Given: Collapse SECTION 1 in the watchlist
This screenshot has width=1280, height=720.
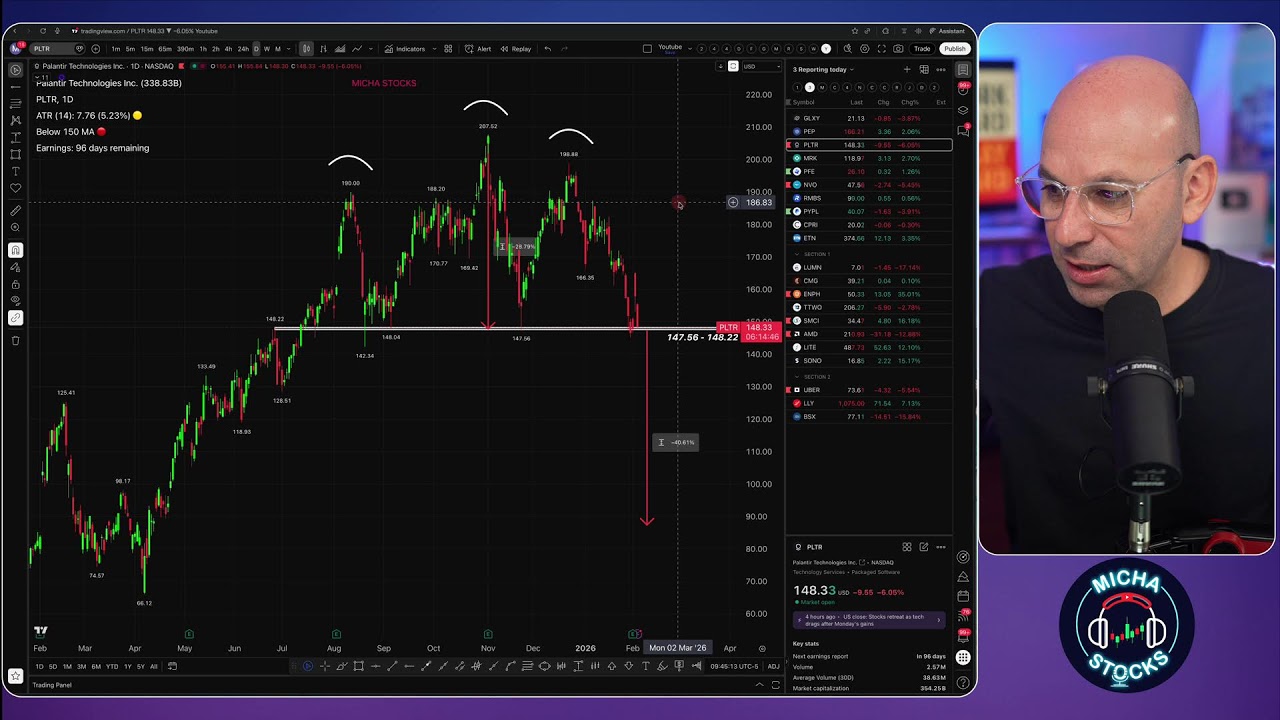Looking at the screenshot, I should pos(797,254).
